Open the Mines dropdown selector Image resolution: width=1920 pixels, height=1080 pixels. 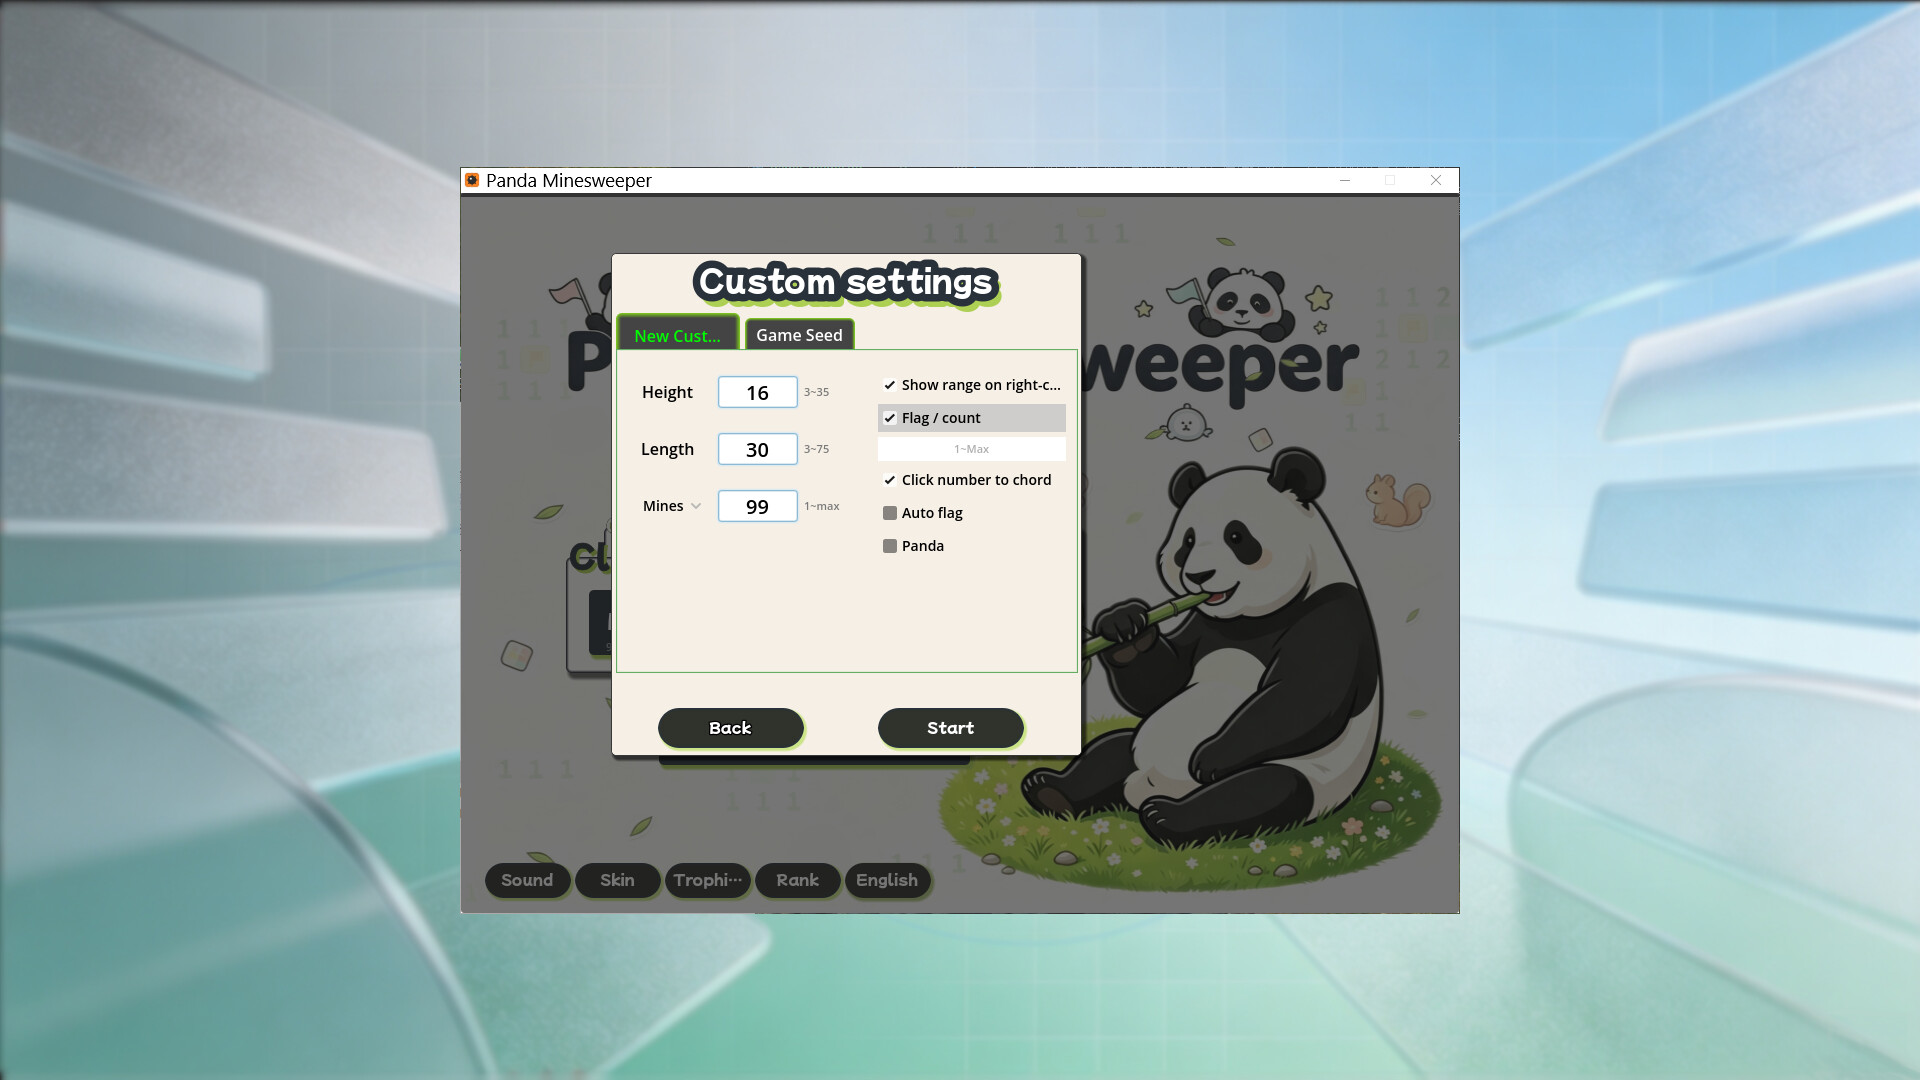point(672,506)
